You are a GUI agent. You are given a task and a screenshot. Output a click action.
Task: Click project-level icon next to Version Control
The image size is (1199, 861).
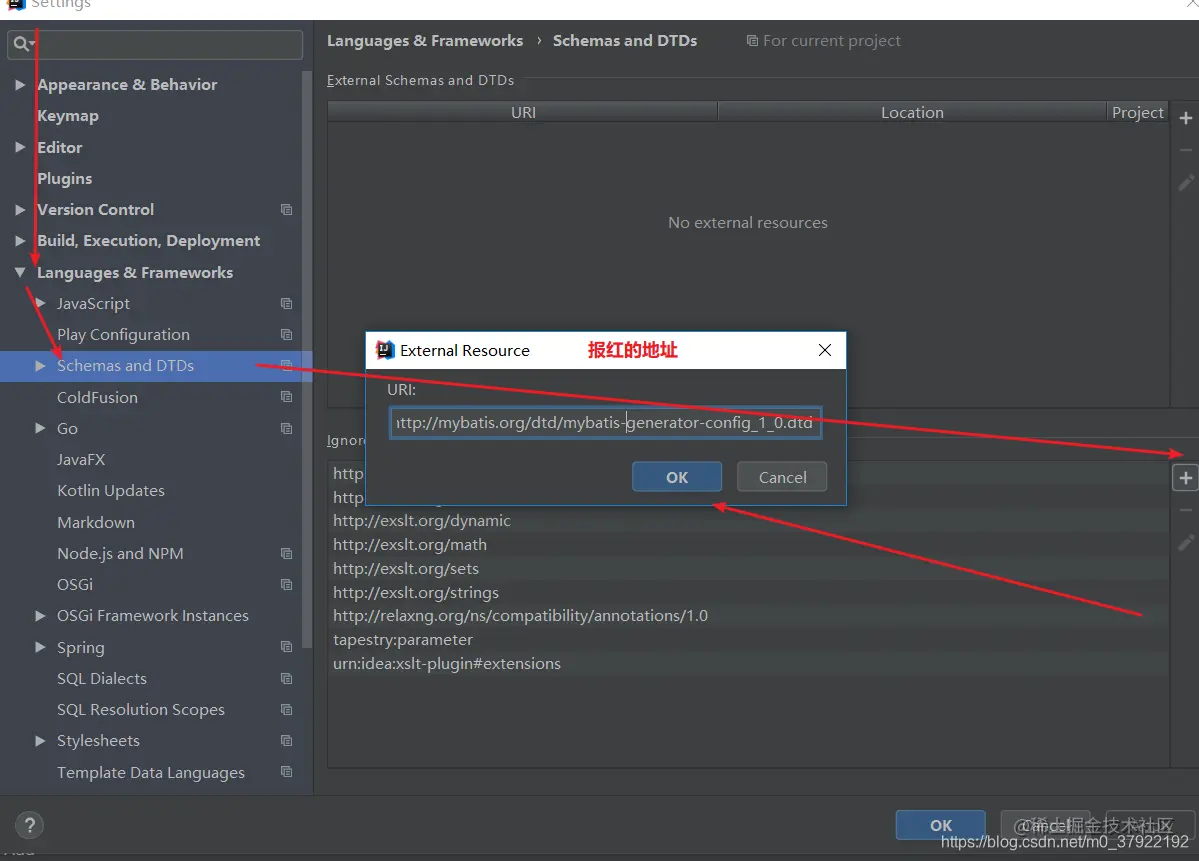click(286, 210)
